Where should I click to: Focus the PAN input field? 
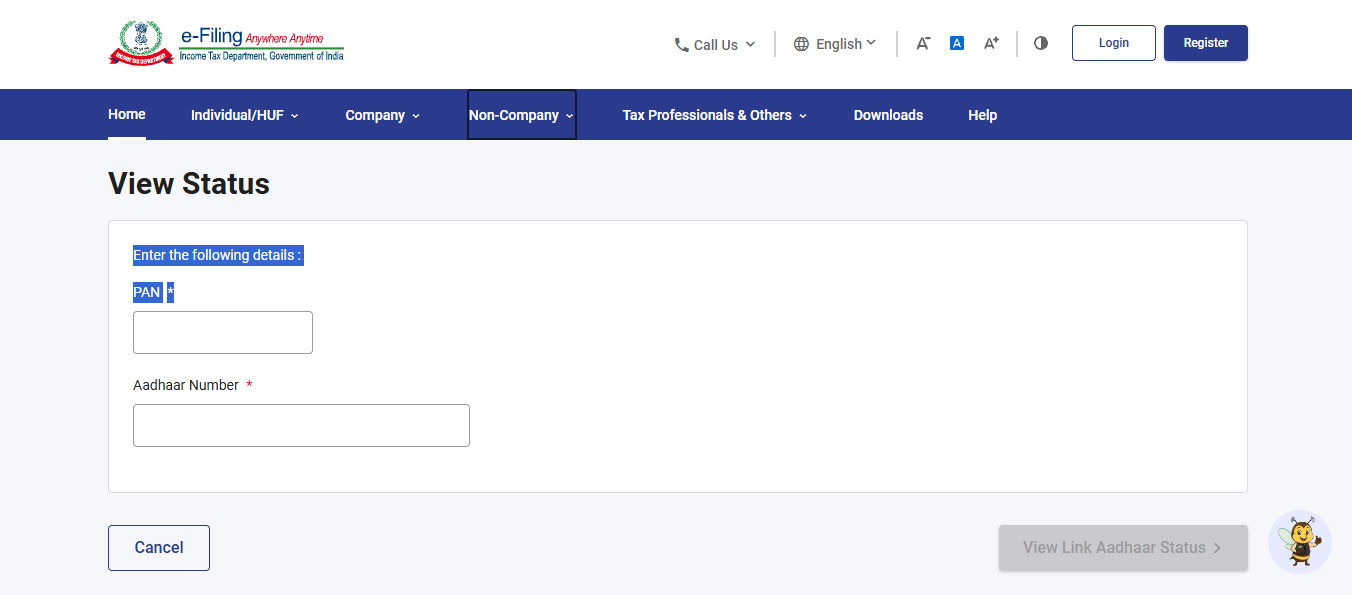tap(223, 332)
